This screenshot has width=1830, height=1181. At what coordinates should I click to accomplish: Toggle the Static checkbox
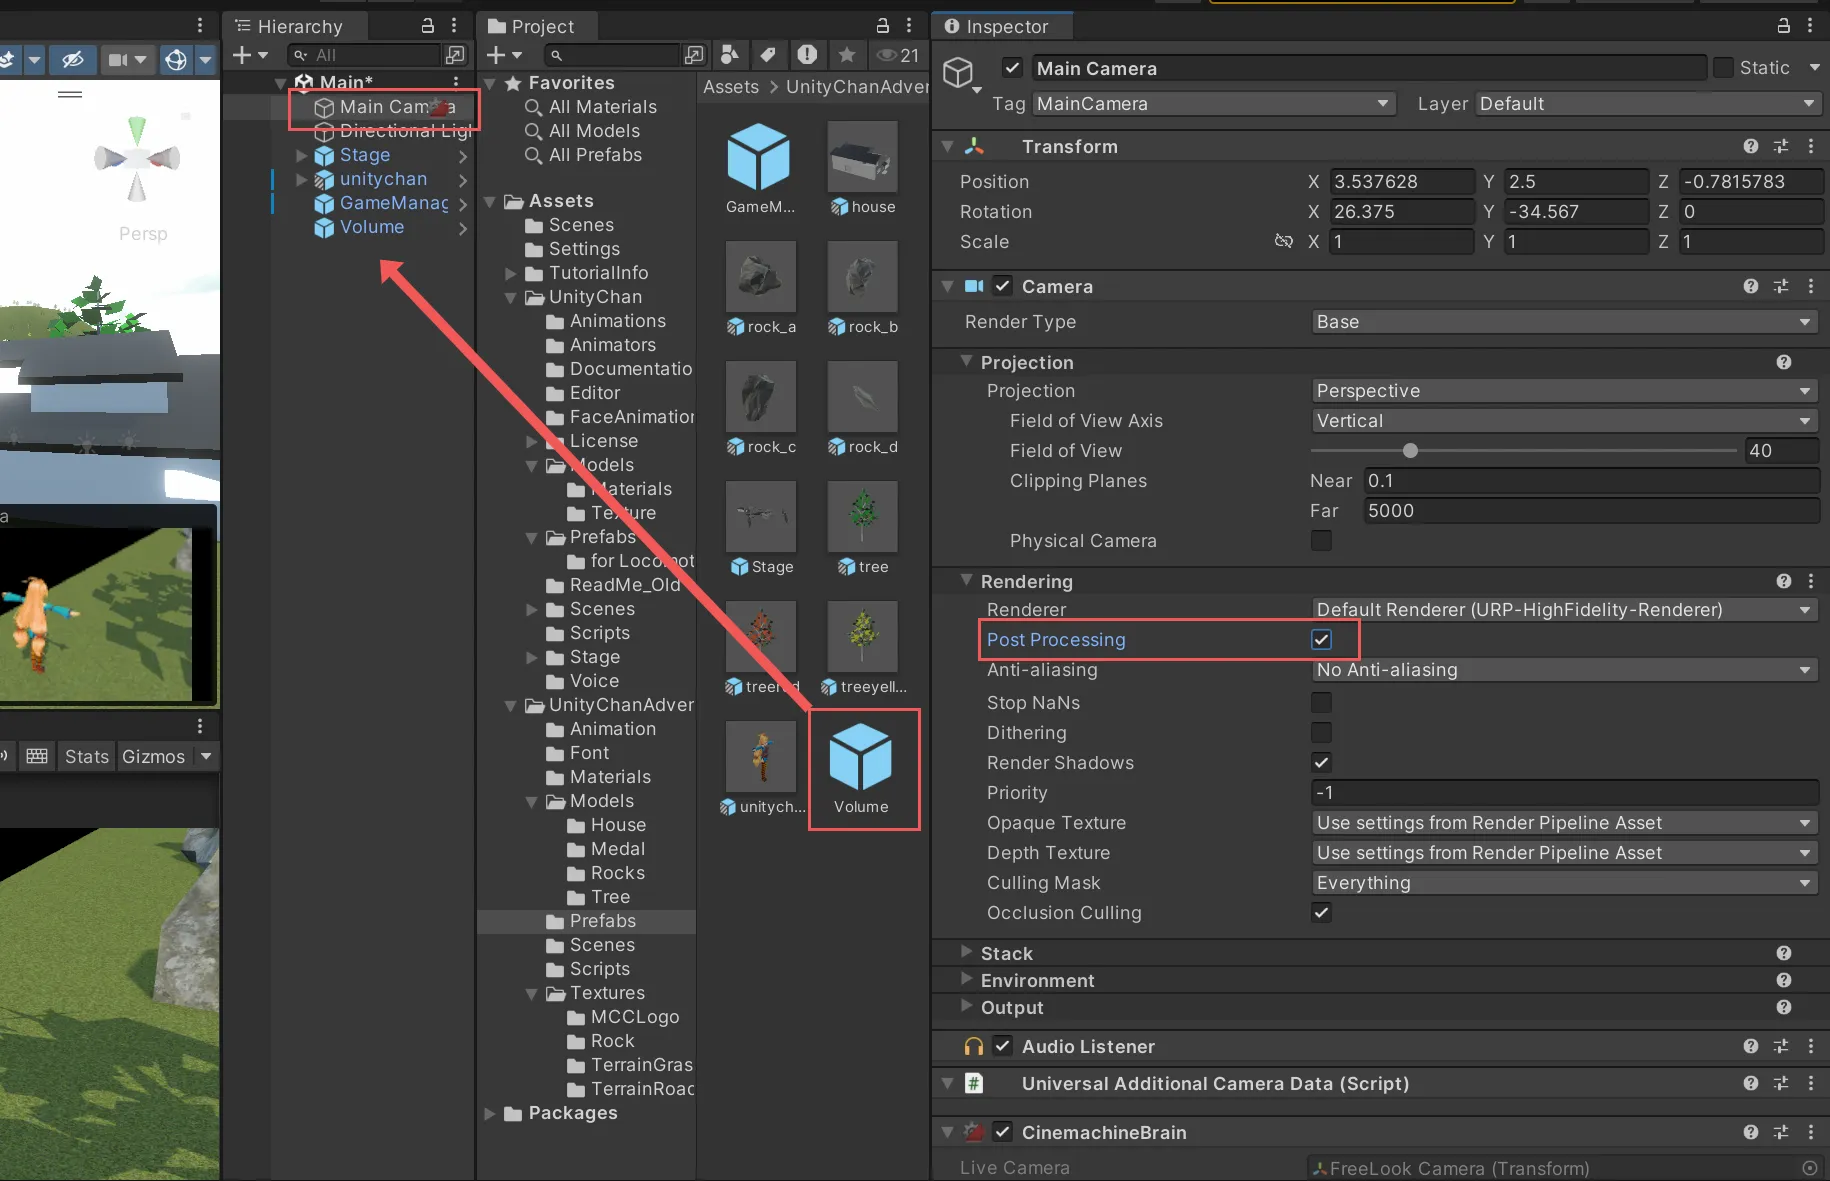(x=1723, y=68)
